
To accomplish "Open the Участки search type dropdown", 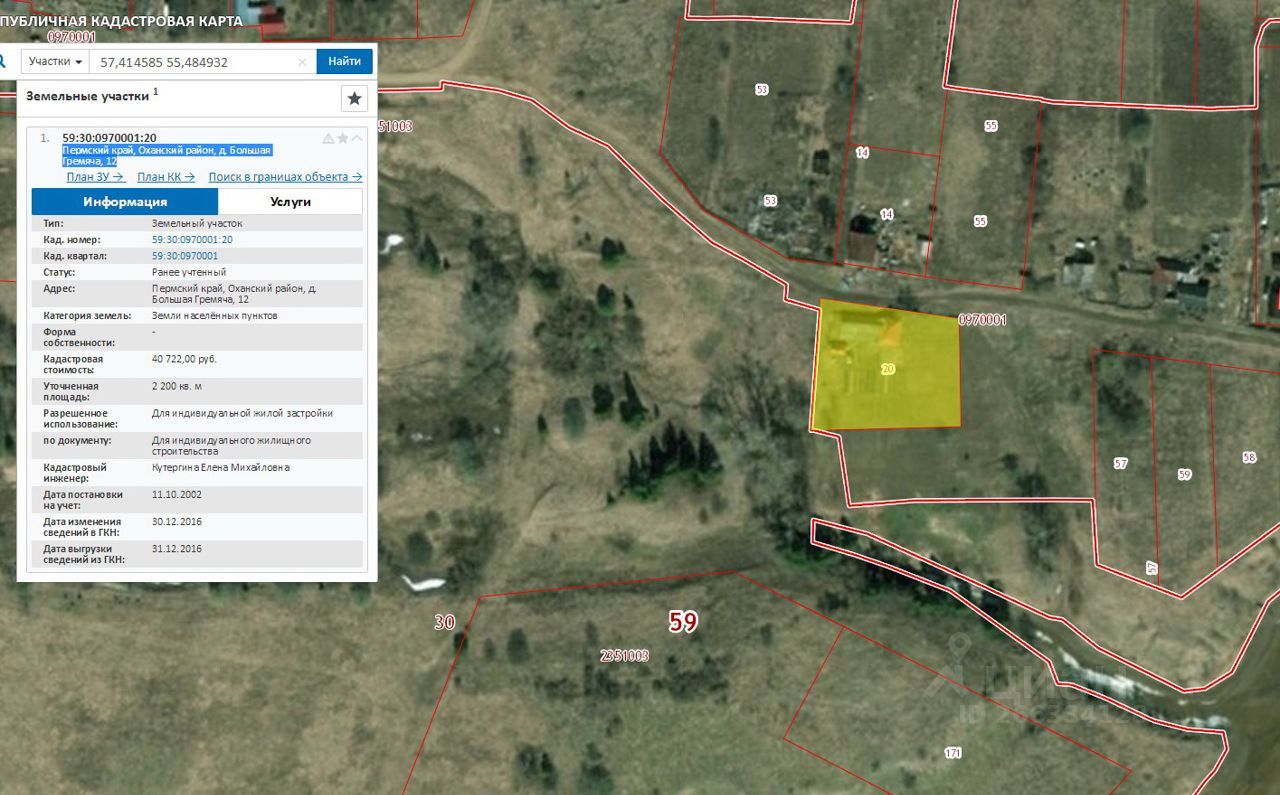I will 55,62.
